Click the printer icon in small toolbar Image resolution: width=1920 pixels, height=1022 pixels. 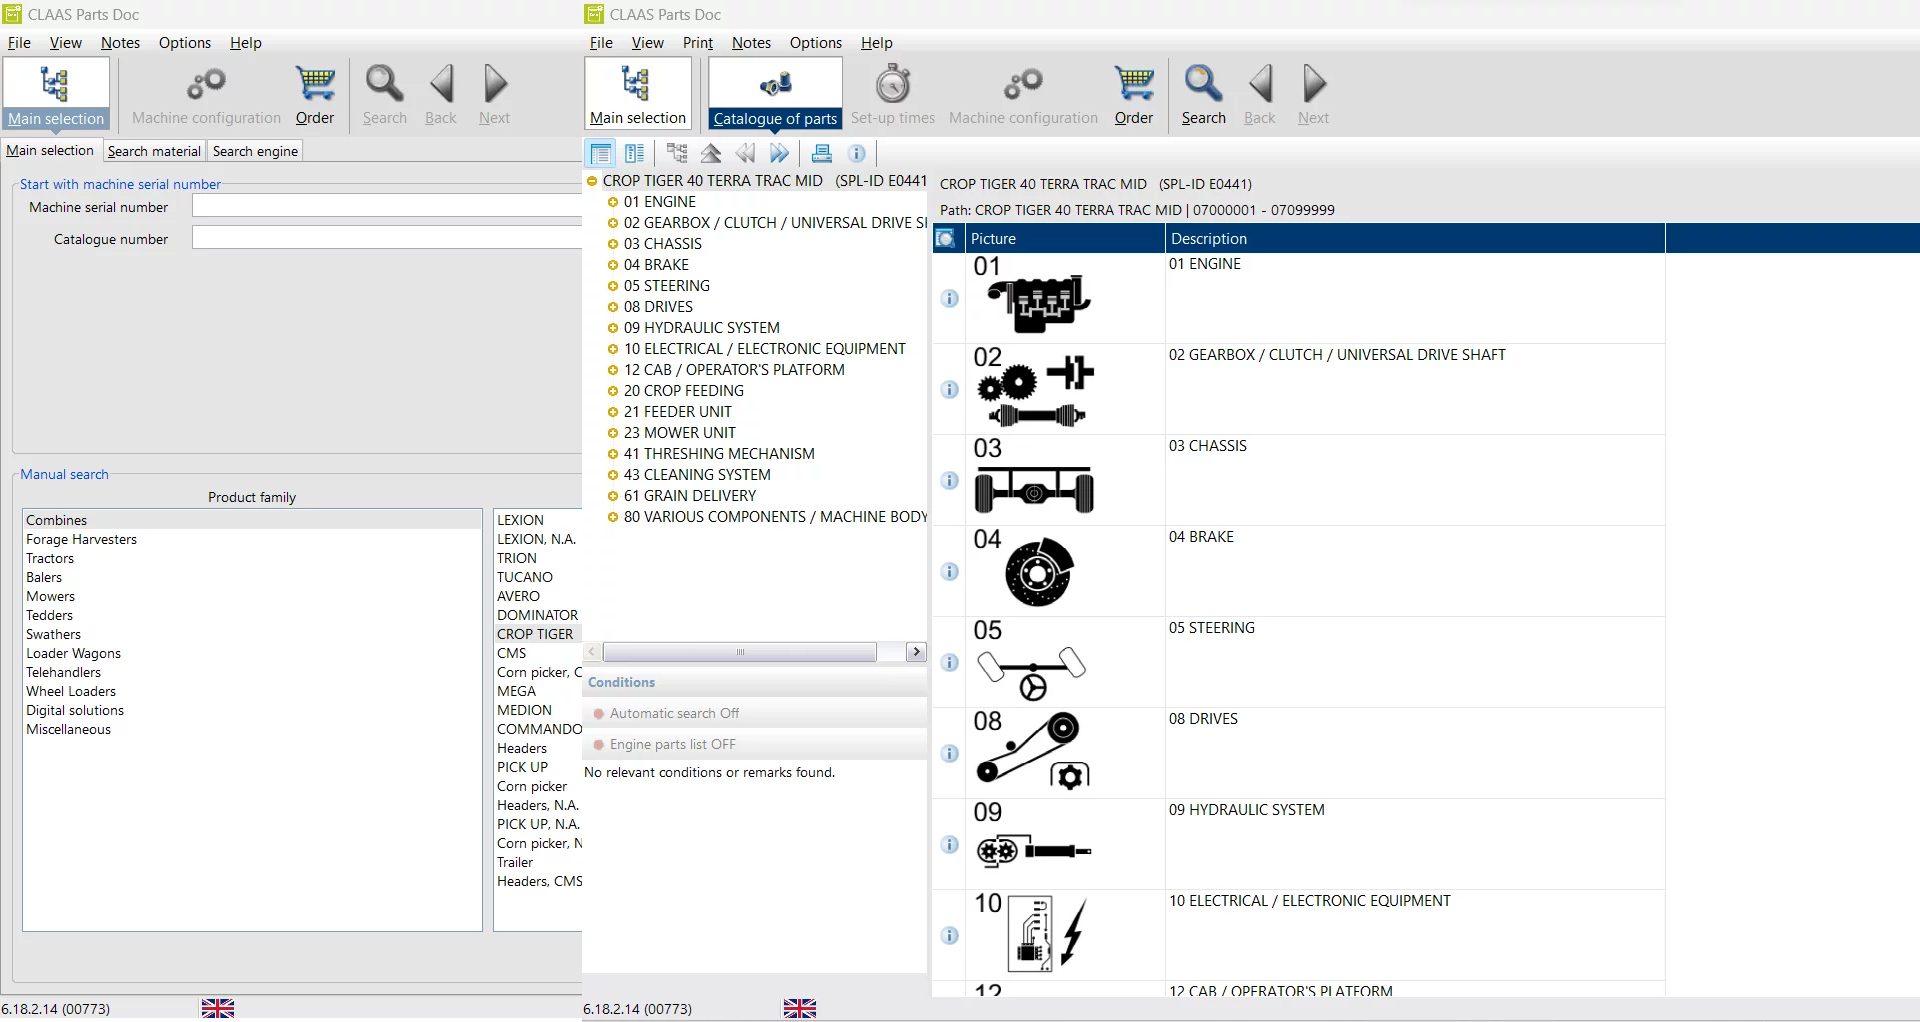(x=822, y=153)
